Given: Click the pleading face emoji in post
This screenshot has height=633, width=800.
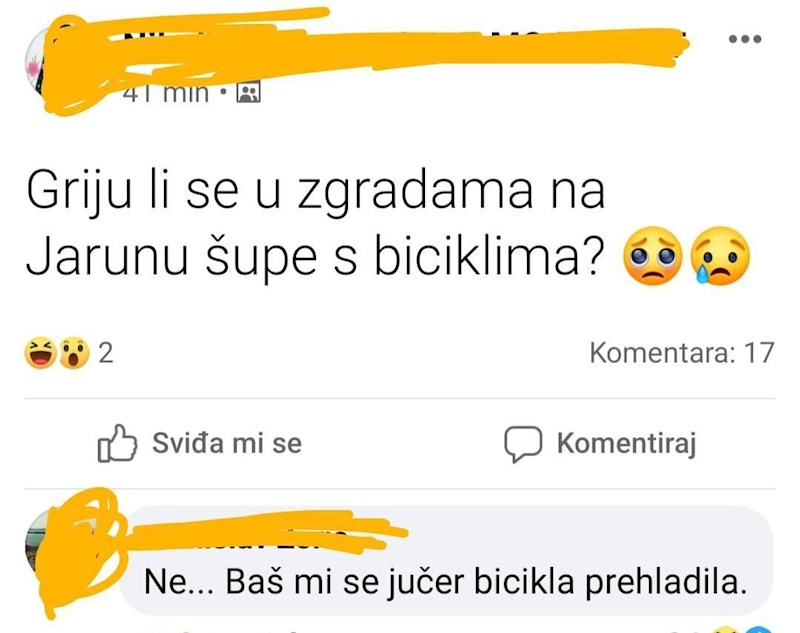Looking at the screenshot, I should point(653,256).
